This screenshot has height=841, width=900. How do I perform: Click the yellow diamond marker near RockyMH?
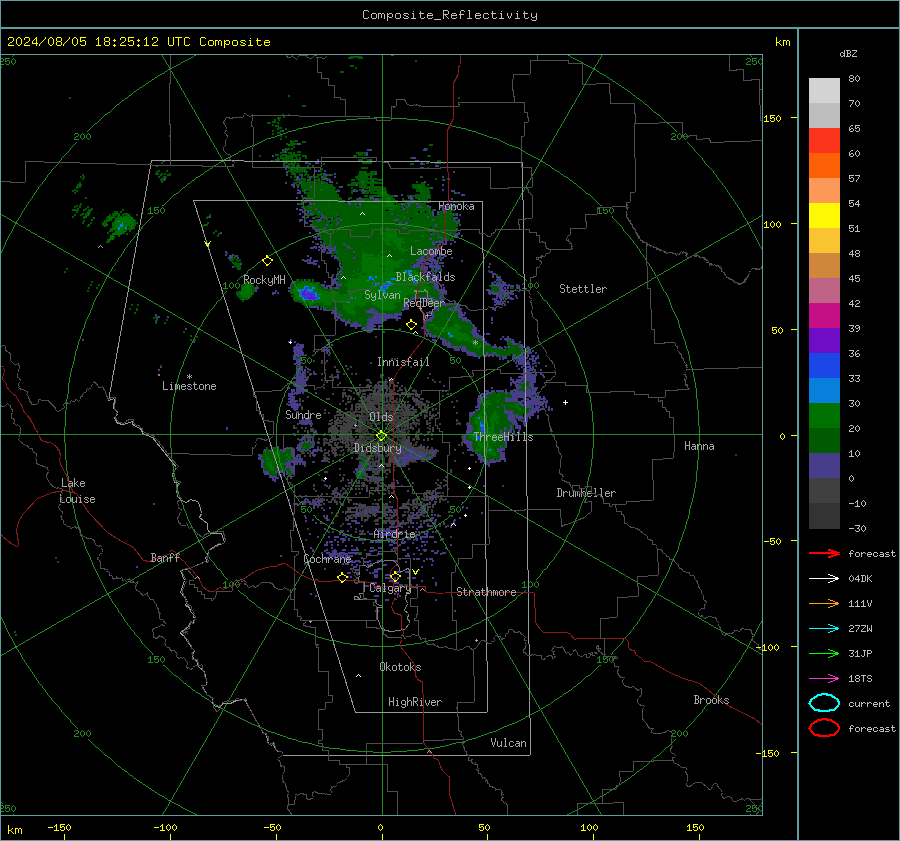pos(267,261)
